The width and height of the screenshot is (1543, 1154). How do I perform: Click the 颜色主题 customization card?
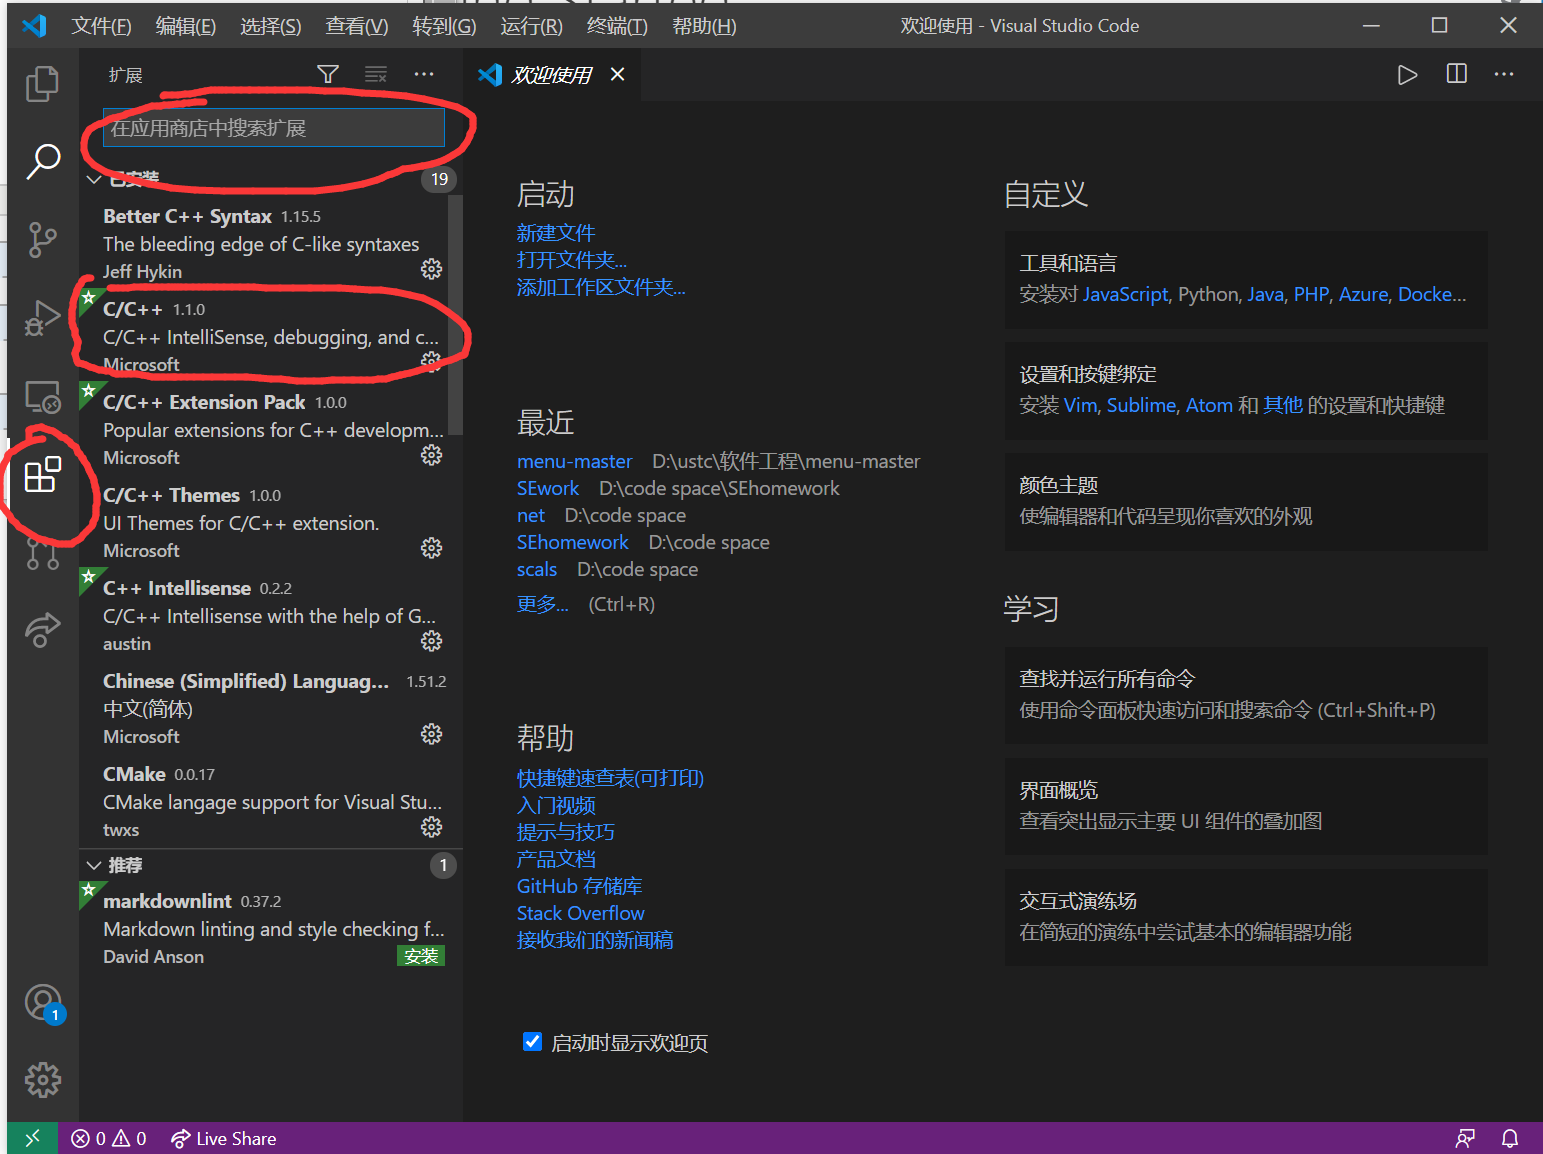click(1246, 501)
